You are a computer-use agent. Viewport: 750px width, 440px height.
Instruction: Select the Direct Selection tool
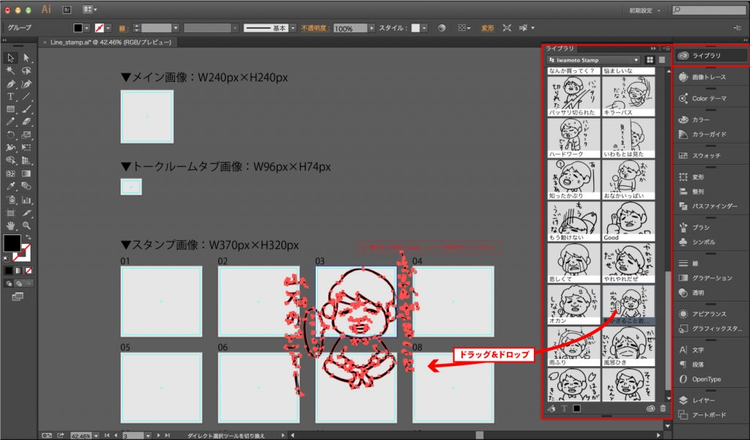coord(26,58)
